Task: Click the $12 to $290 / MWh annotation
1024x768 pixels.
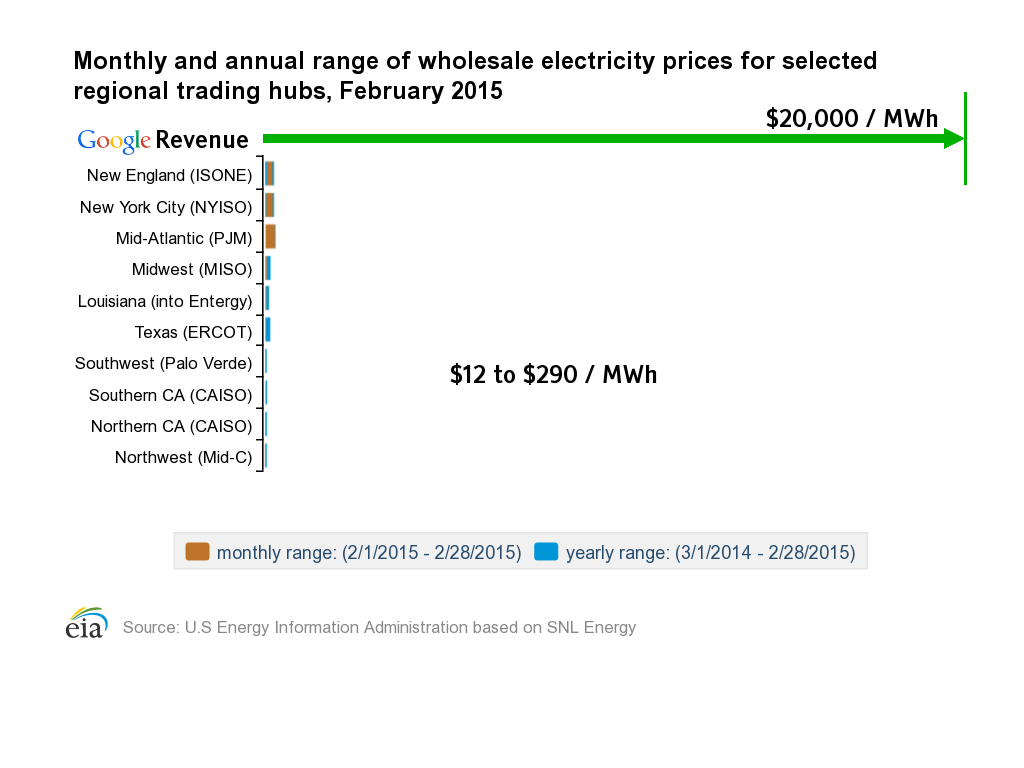Action: coord(553,375)
